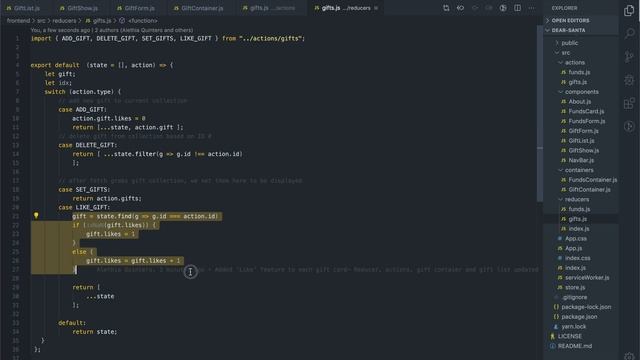Switch to the GiftShow.js tab
This screenshot has height=360, width=640.
pos(79,8)
